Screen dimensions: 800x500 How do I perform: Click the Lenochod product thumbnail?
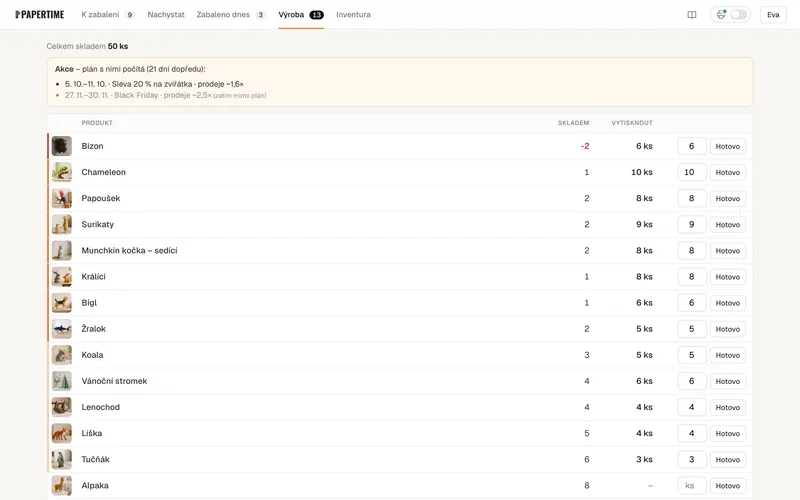62,407
